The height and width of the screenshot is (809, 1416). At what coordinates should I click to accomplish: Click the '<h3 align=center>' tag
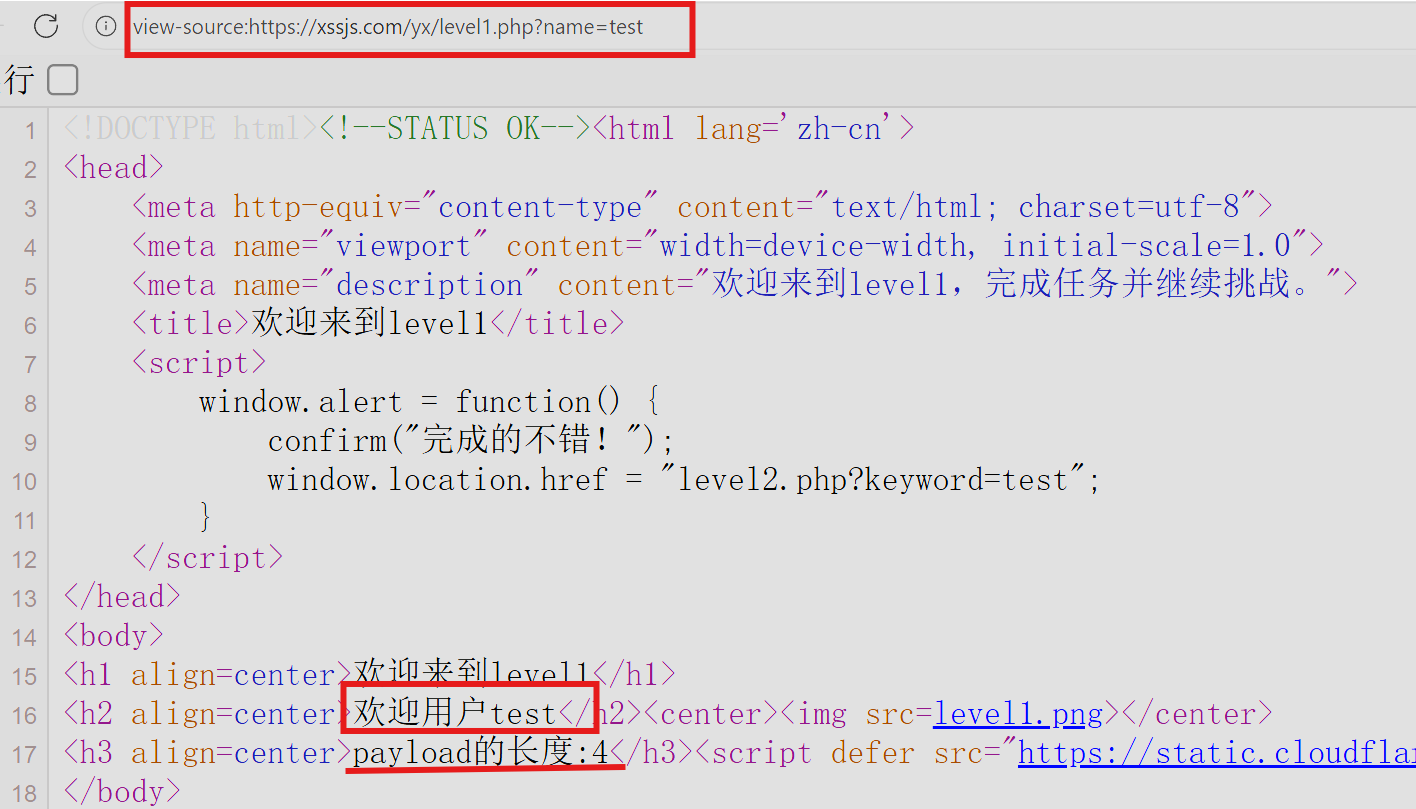pos(208,753)
